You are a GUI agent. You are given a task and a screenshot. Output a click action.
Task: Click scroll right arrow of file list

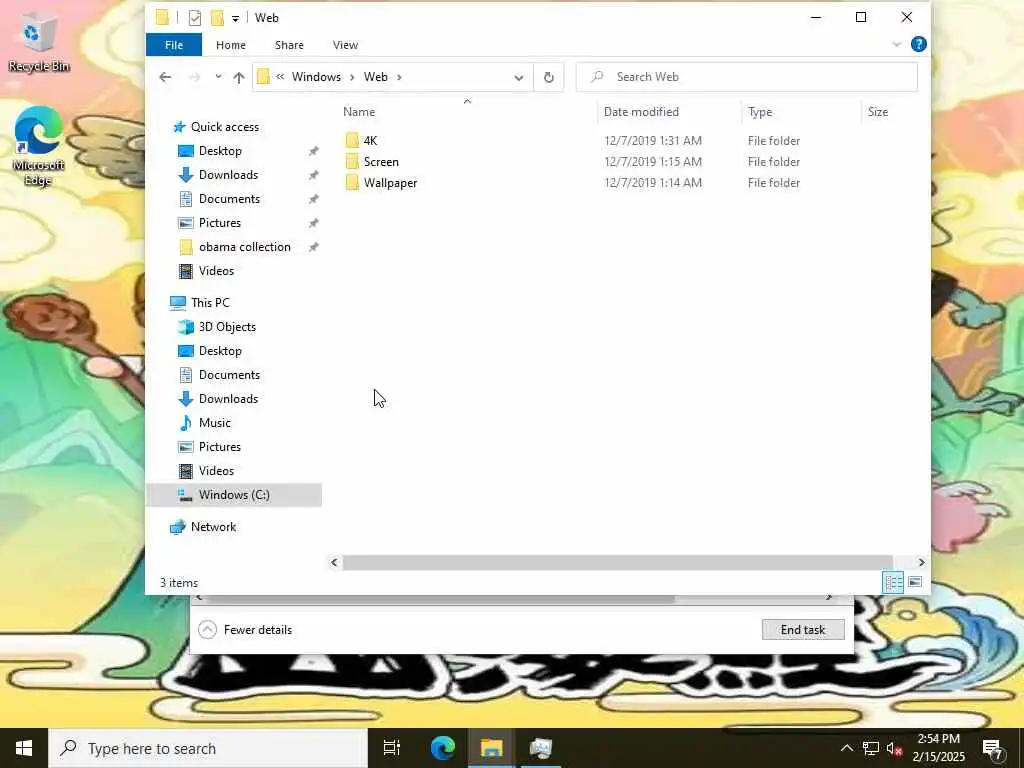921,562
